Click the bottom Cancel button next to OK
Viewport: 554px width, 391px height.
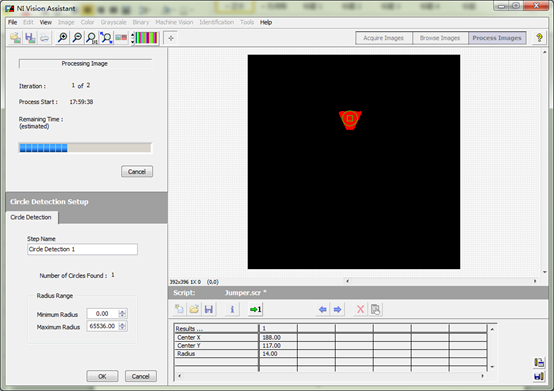pos(141,376)
